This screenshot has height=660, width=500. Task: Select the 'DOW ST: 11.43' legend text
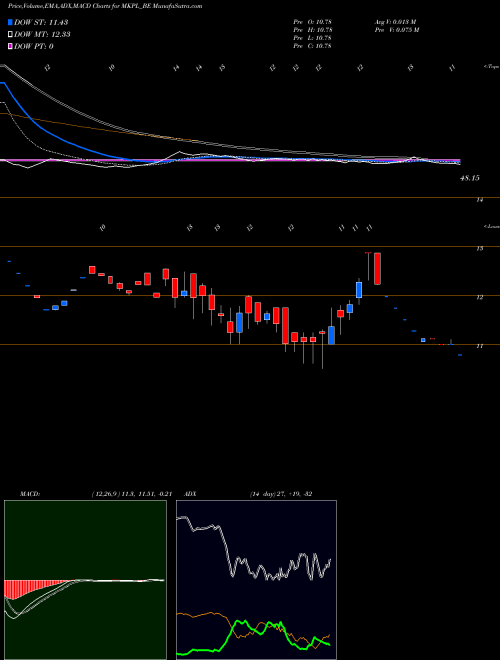coord(41,22)
